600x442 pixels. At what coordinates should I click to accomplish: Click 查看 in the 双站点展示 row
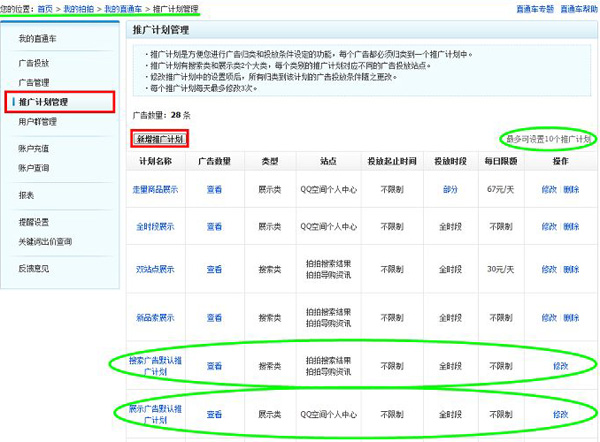(x=214, y=269)
